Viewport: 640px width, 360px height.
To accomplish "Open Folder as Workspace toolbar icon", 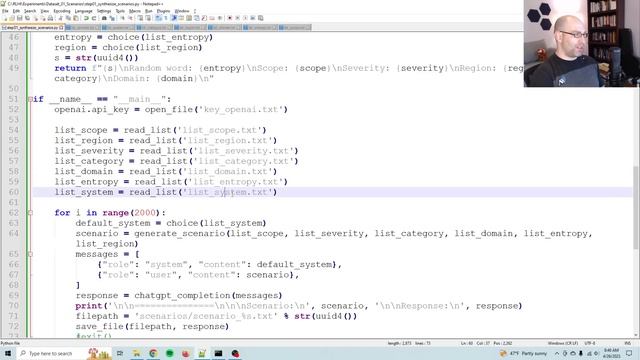I will pyautogui.click(x=211, y=18).
